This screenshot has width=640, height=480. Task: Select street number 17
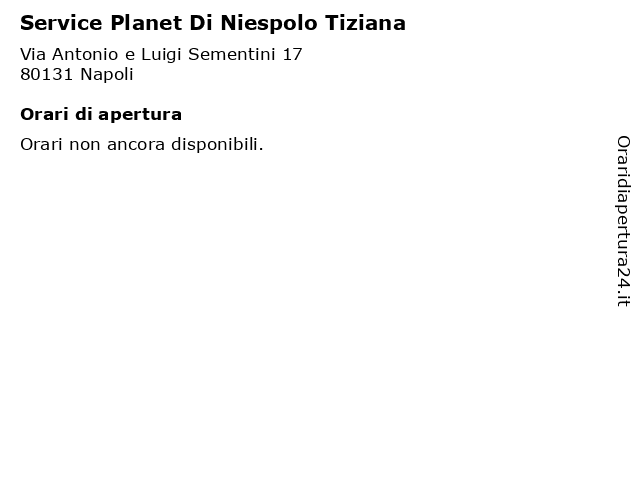click(x=292, y=54)
